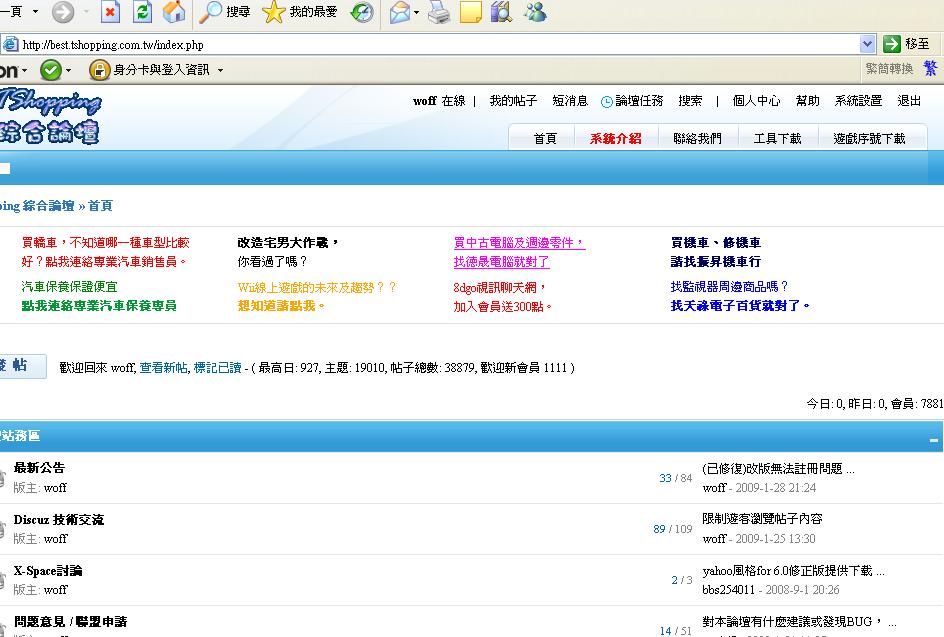Click the page icon in the address bar
Image resolution: width=944 pixels, height=637 pixels.
tap(10, 44)
